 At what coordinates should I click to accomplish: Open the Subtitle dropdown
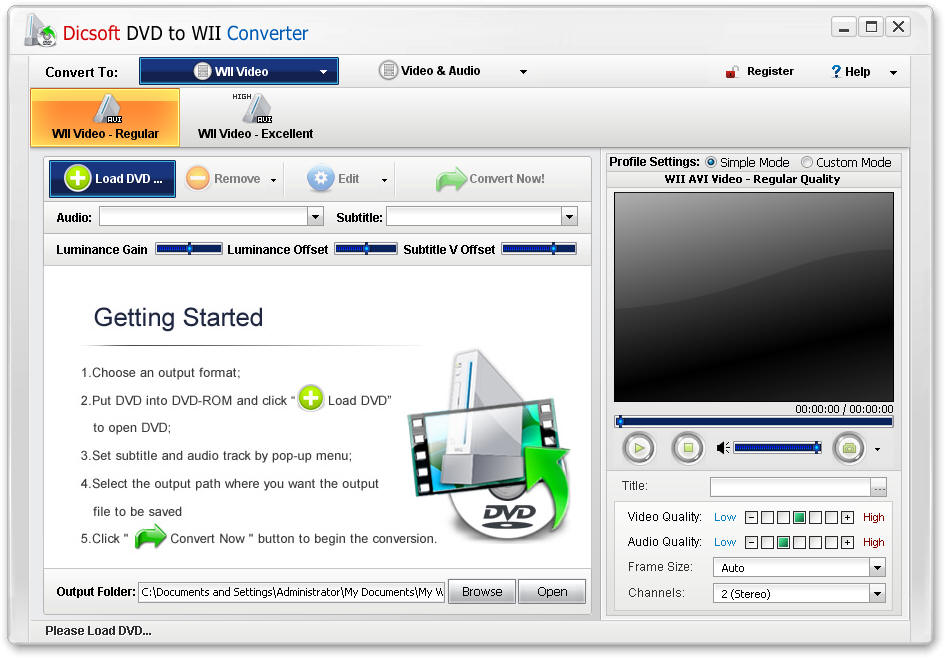[x=569, y=216]
